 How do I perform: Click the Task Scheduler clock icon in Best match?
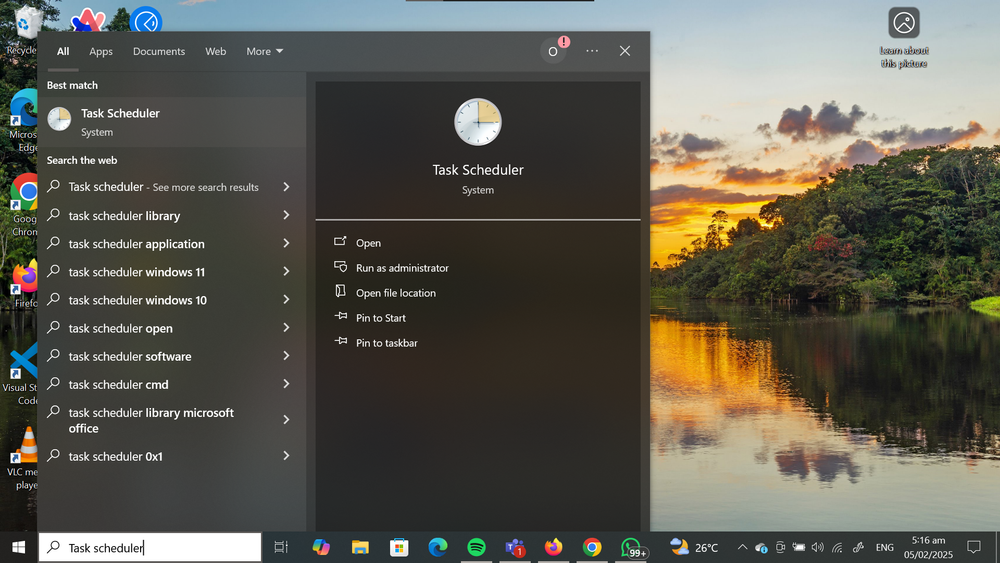coord(60,121)
